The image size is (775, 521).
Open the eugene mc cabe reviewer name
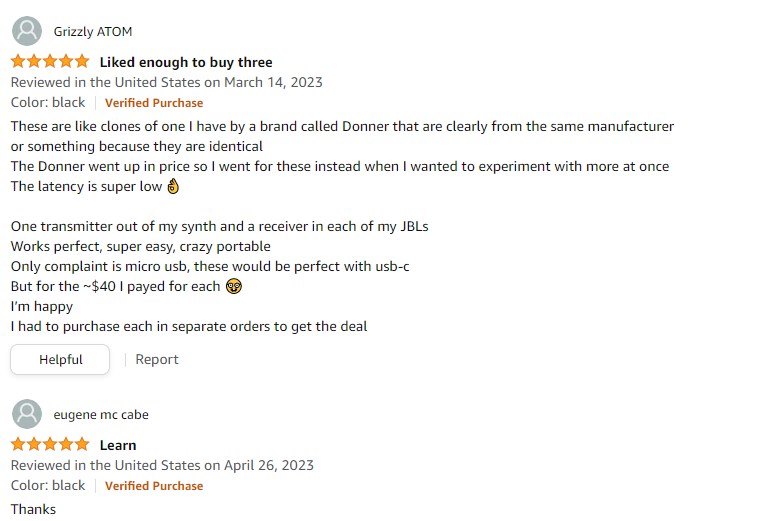click(101, 415)
